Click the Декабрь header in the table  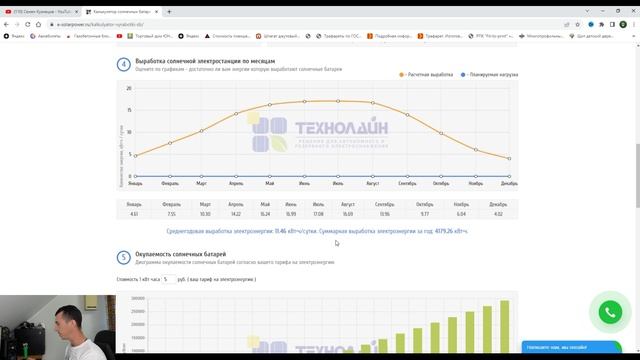[x=498, y=204]
